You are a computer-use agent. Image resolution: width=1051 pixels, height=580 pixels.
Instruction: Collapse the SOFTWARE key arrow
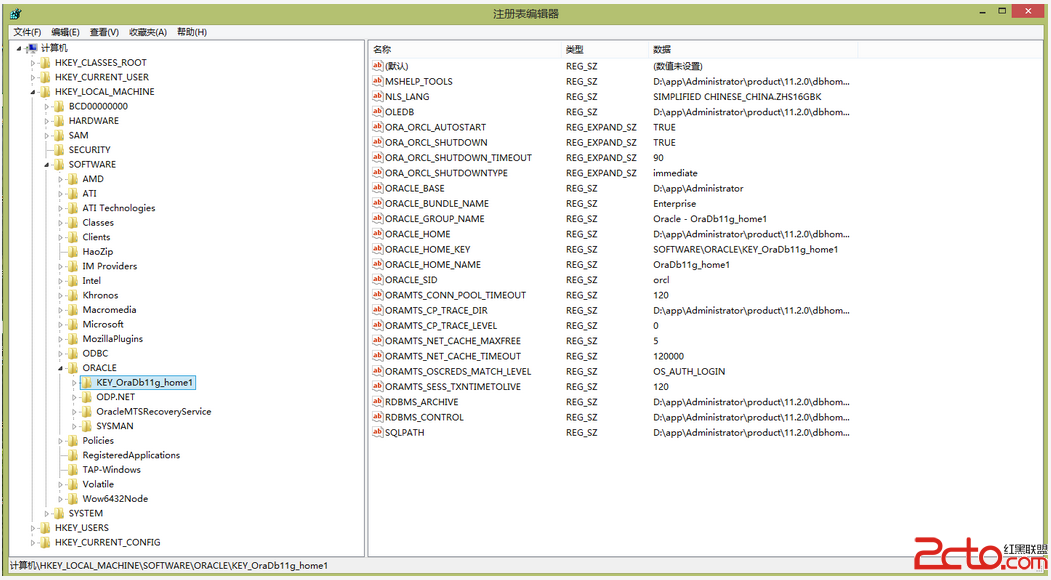point(47,165)
